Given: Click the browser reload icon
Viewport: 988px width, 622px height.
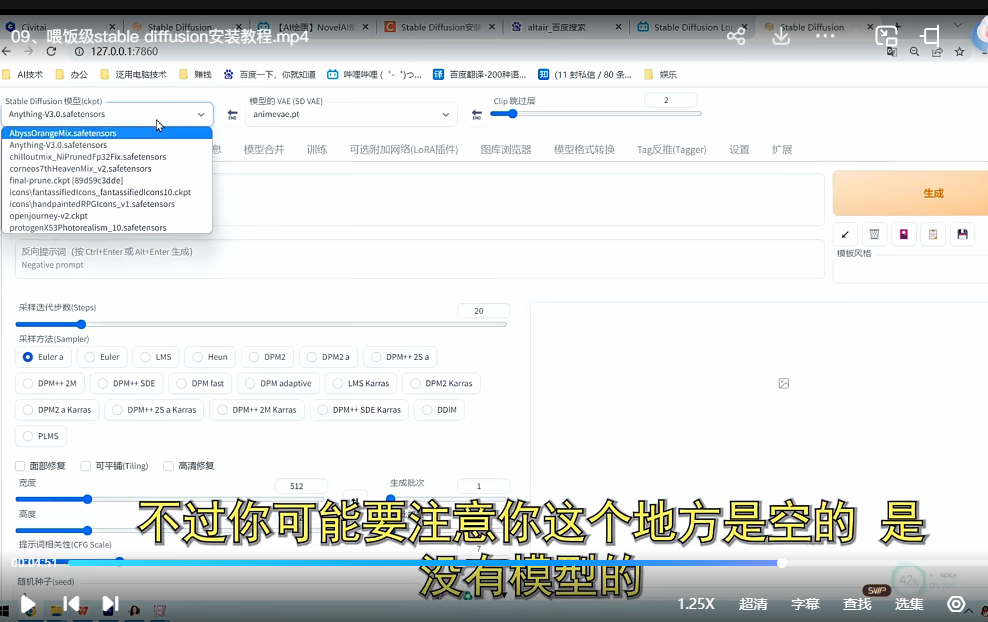Looking at the screenshot, I should point(51,52).
